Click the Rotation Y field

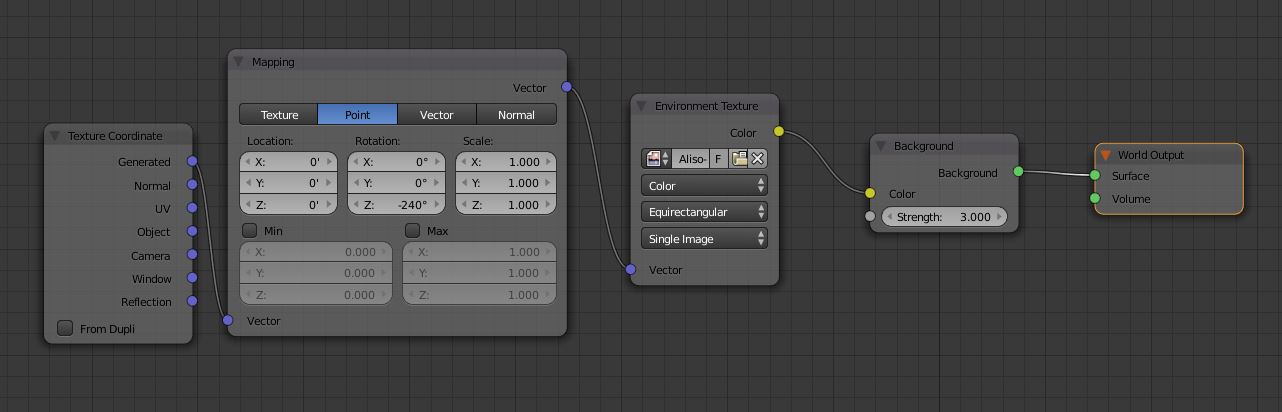coord(395,183)
